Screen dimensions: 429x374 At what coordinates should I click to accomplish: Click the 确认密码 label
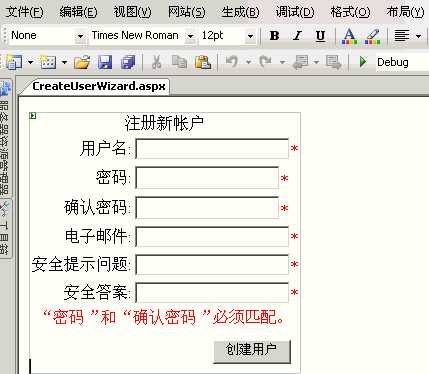[96, 208]
